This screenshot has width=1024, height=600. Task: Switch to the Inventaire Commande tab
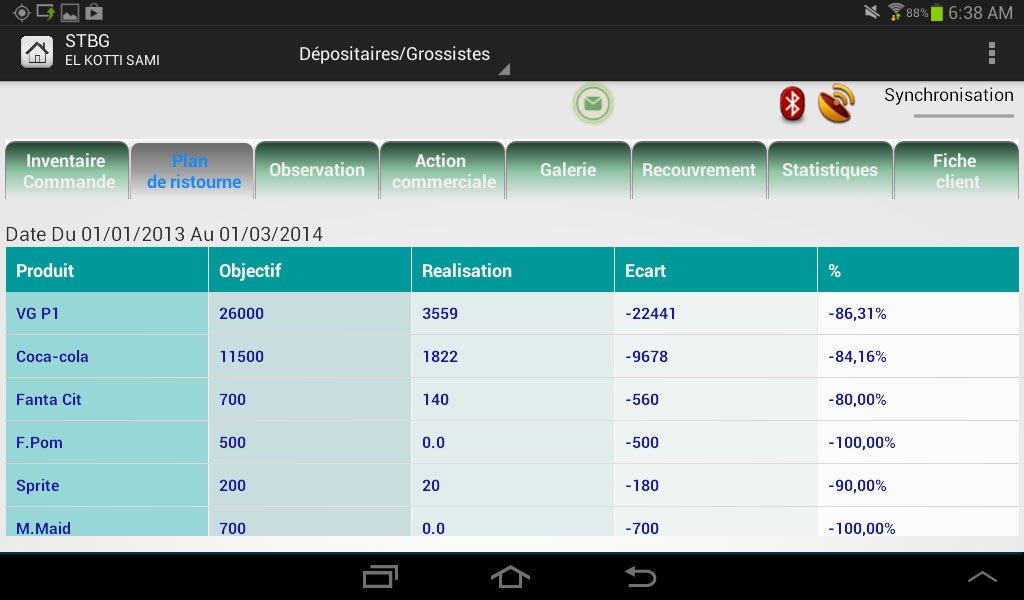(x=69, y=171)
